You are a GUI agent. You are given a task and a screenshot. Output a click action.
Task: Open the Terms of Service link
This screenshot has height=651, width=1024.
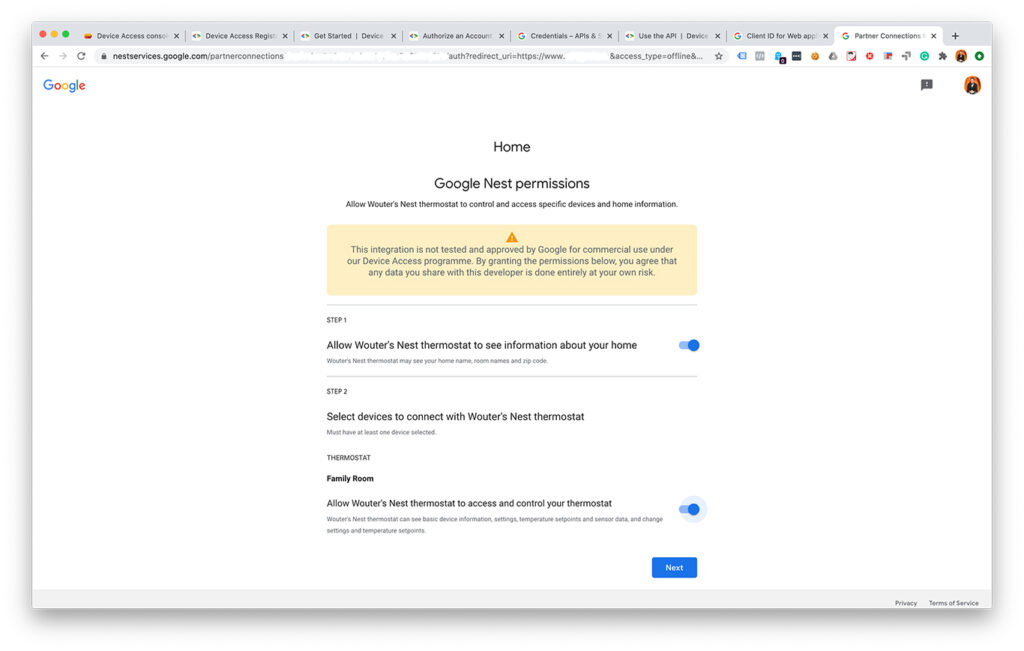(953, 603)
